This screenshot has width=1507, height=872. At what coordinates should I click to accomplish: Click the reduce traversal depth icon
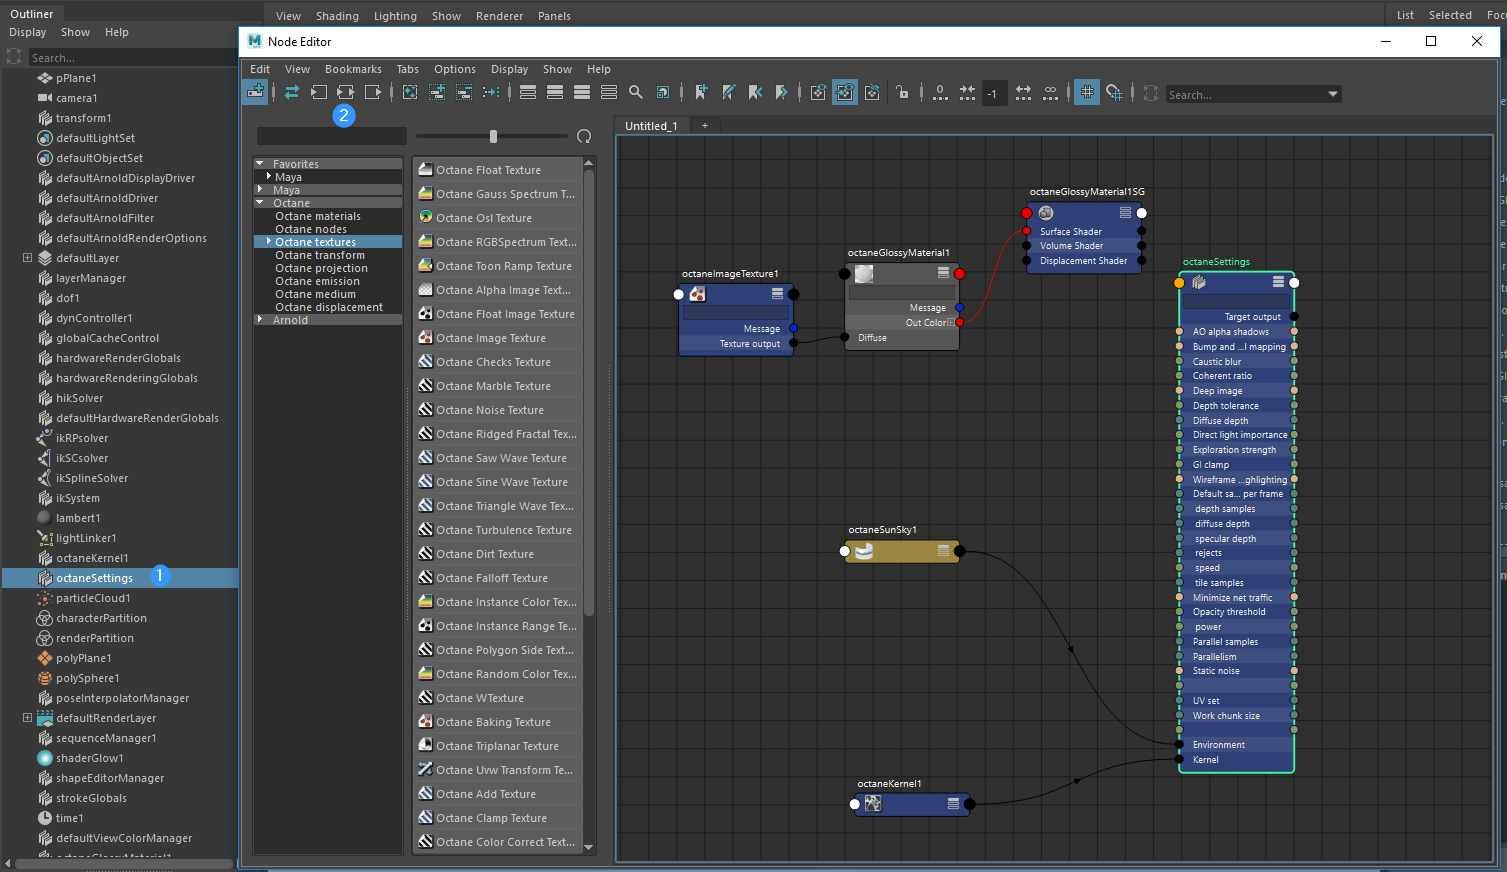tap(967, 92)
